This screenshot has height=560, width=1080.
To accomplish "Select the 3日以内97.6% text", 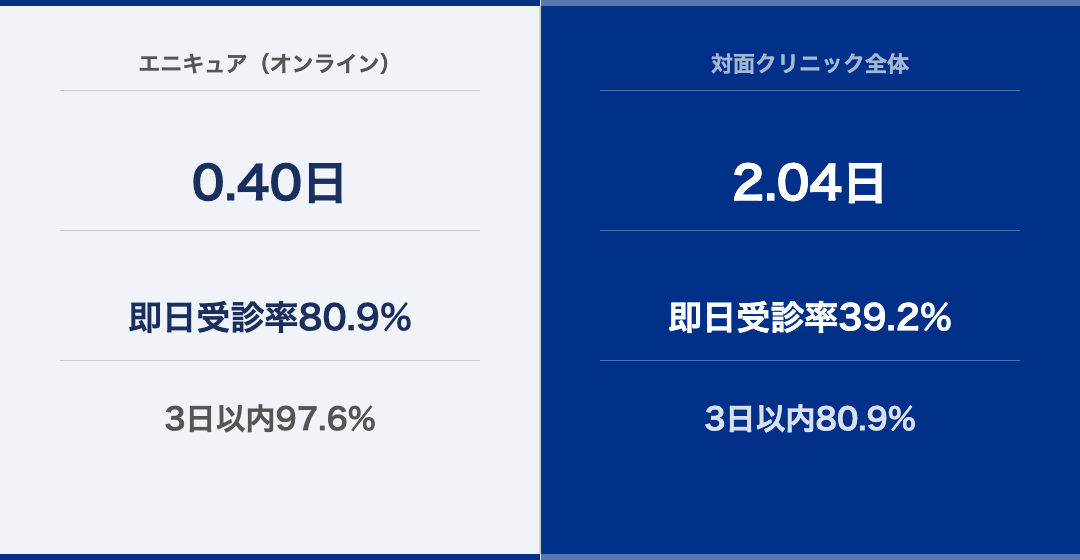I will click(269, 419).
